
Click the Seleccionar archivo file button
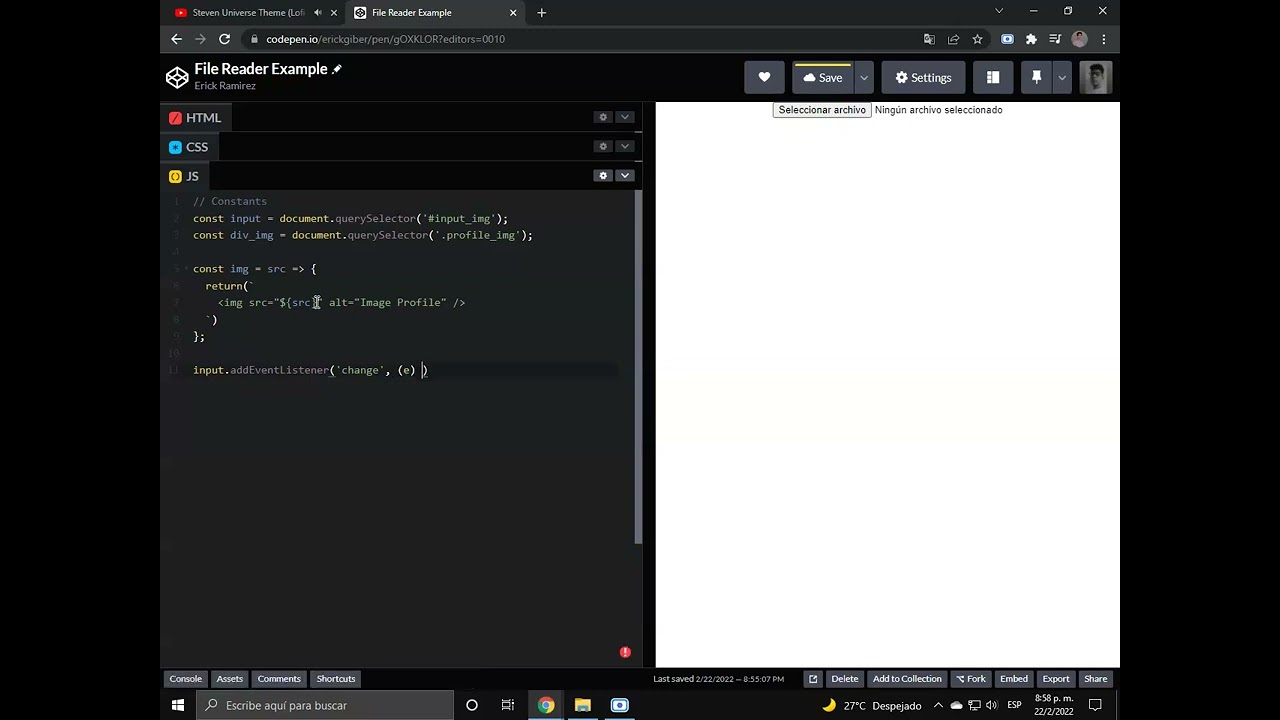(822, 110)
